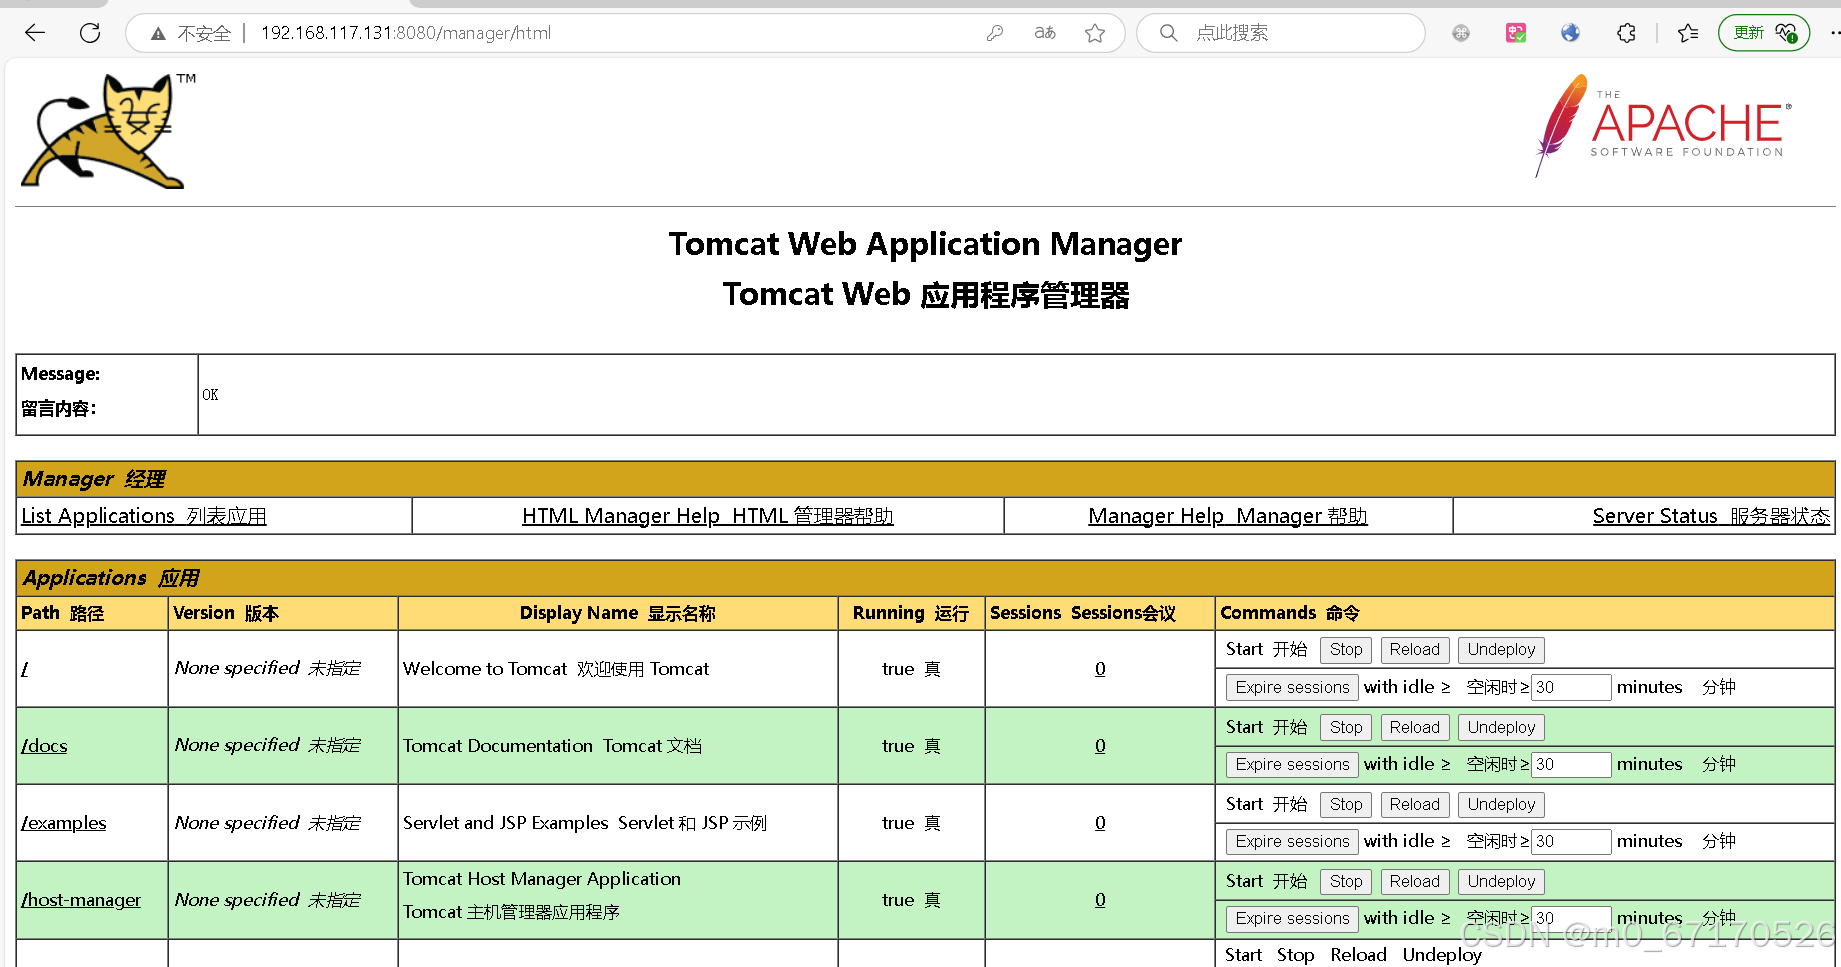Open List Applications link
Screen dimensions: 1841x967
[x=144, y=516]
